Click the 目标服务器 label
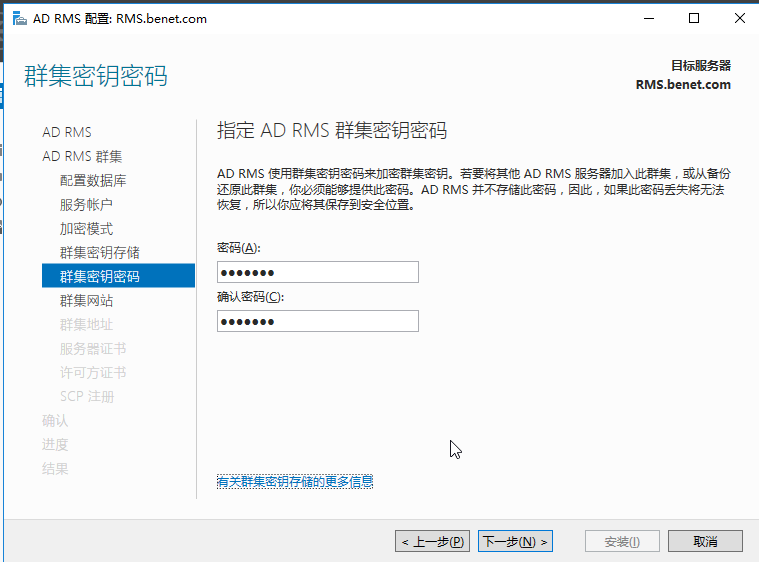This screenshot has width=759, height=562. pos(700,65)
